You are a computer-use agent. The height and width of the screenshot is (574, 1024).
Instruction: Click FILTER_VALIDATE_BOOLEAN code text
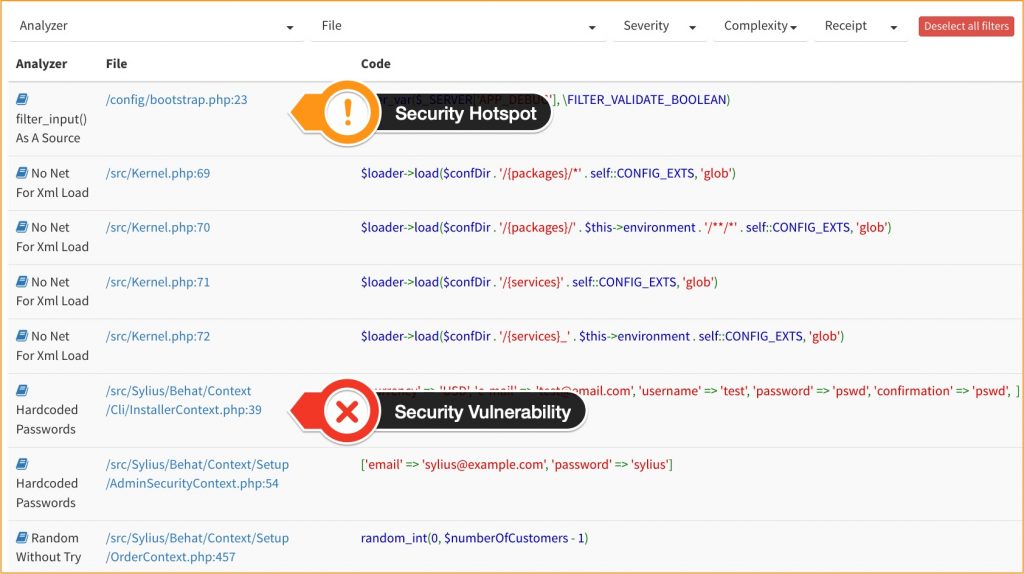(x=647, y=99)
